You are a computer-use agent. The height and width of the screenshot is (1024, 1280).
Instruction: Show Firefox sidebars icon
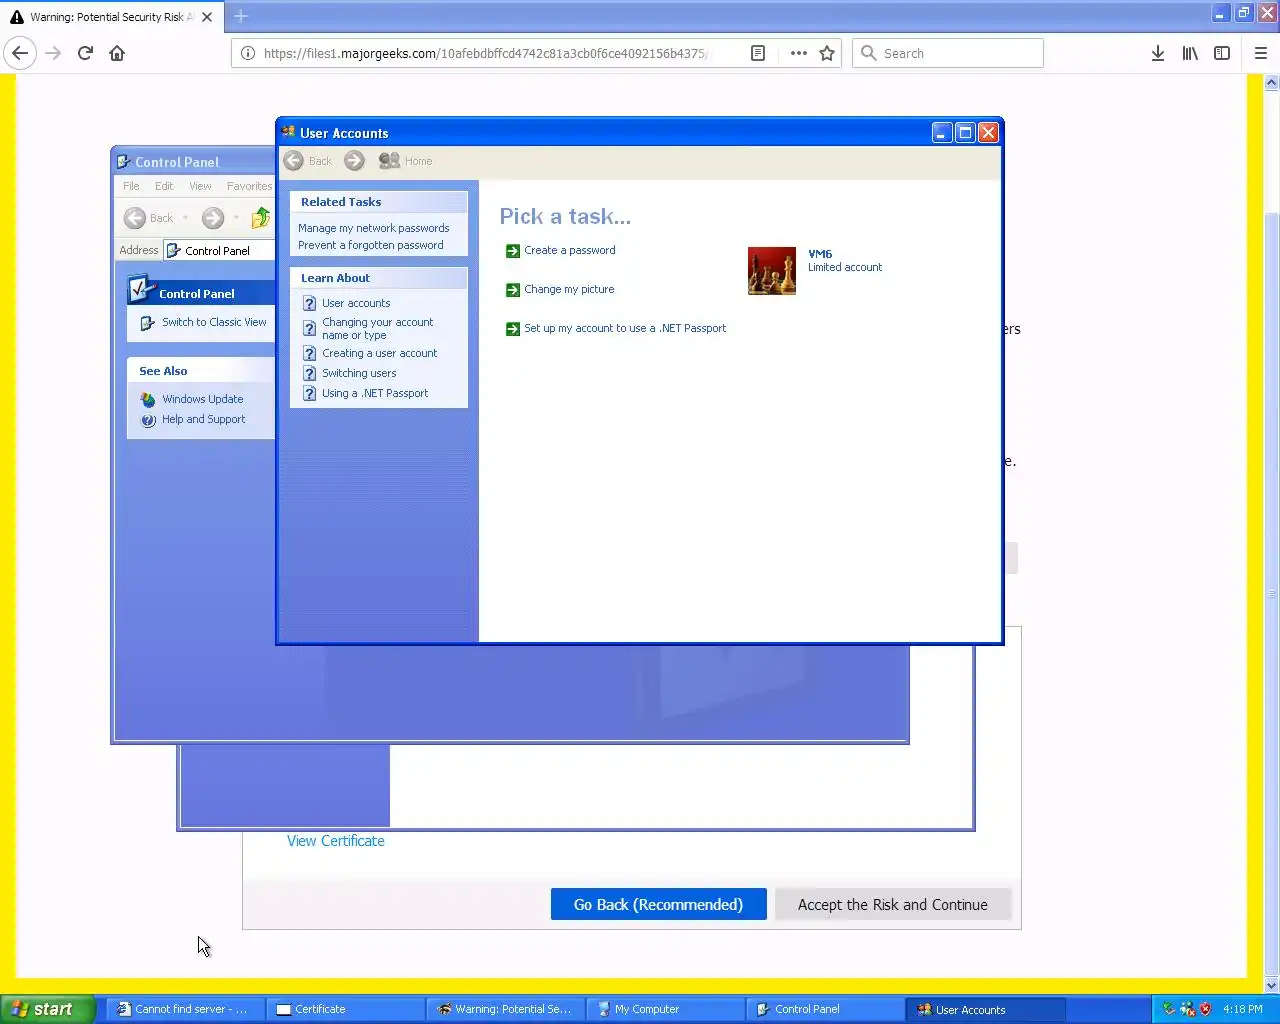click(x=1222, y=53)
